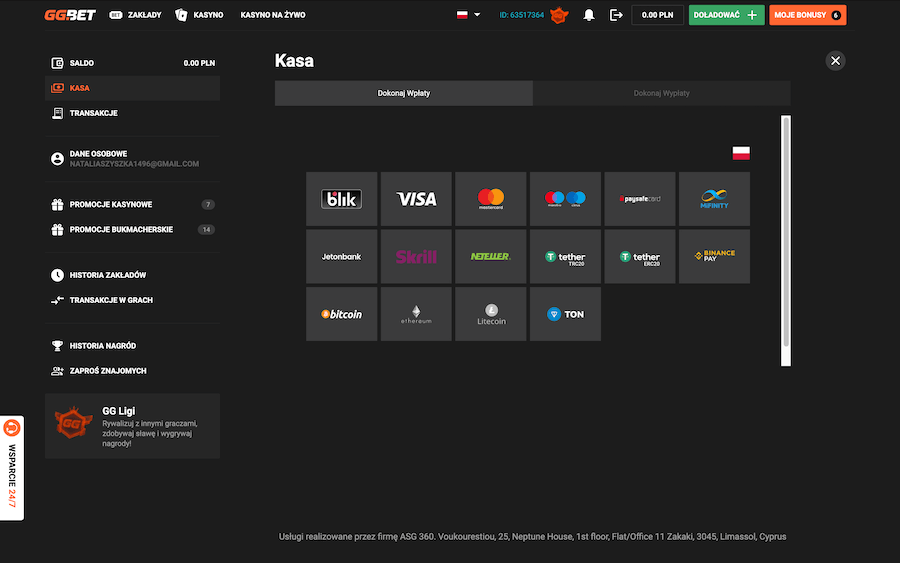Click the 0.00 PLN balance box in header
Image resolution: width=900 pixels, height=563 pixels.
click(x=657, y=15)
